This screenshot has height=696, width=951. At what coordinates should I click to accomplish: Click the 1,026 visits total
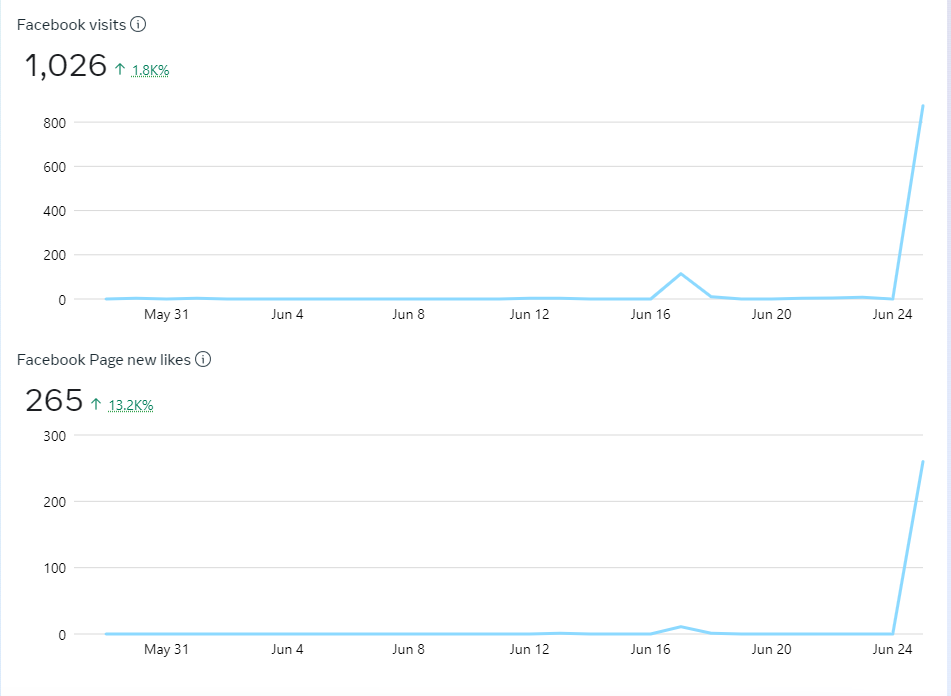pyautogui.click(x=65, y=66)
